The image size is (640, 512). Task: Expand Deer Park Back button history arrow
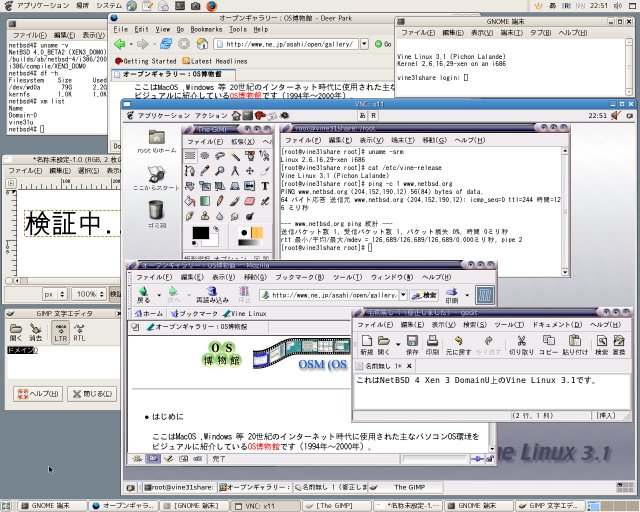(131, 44)
